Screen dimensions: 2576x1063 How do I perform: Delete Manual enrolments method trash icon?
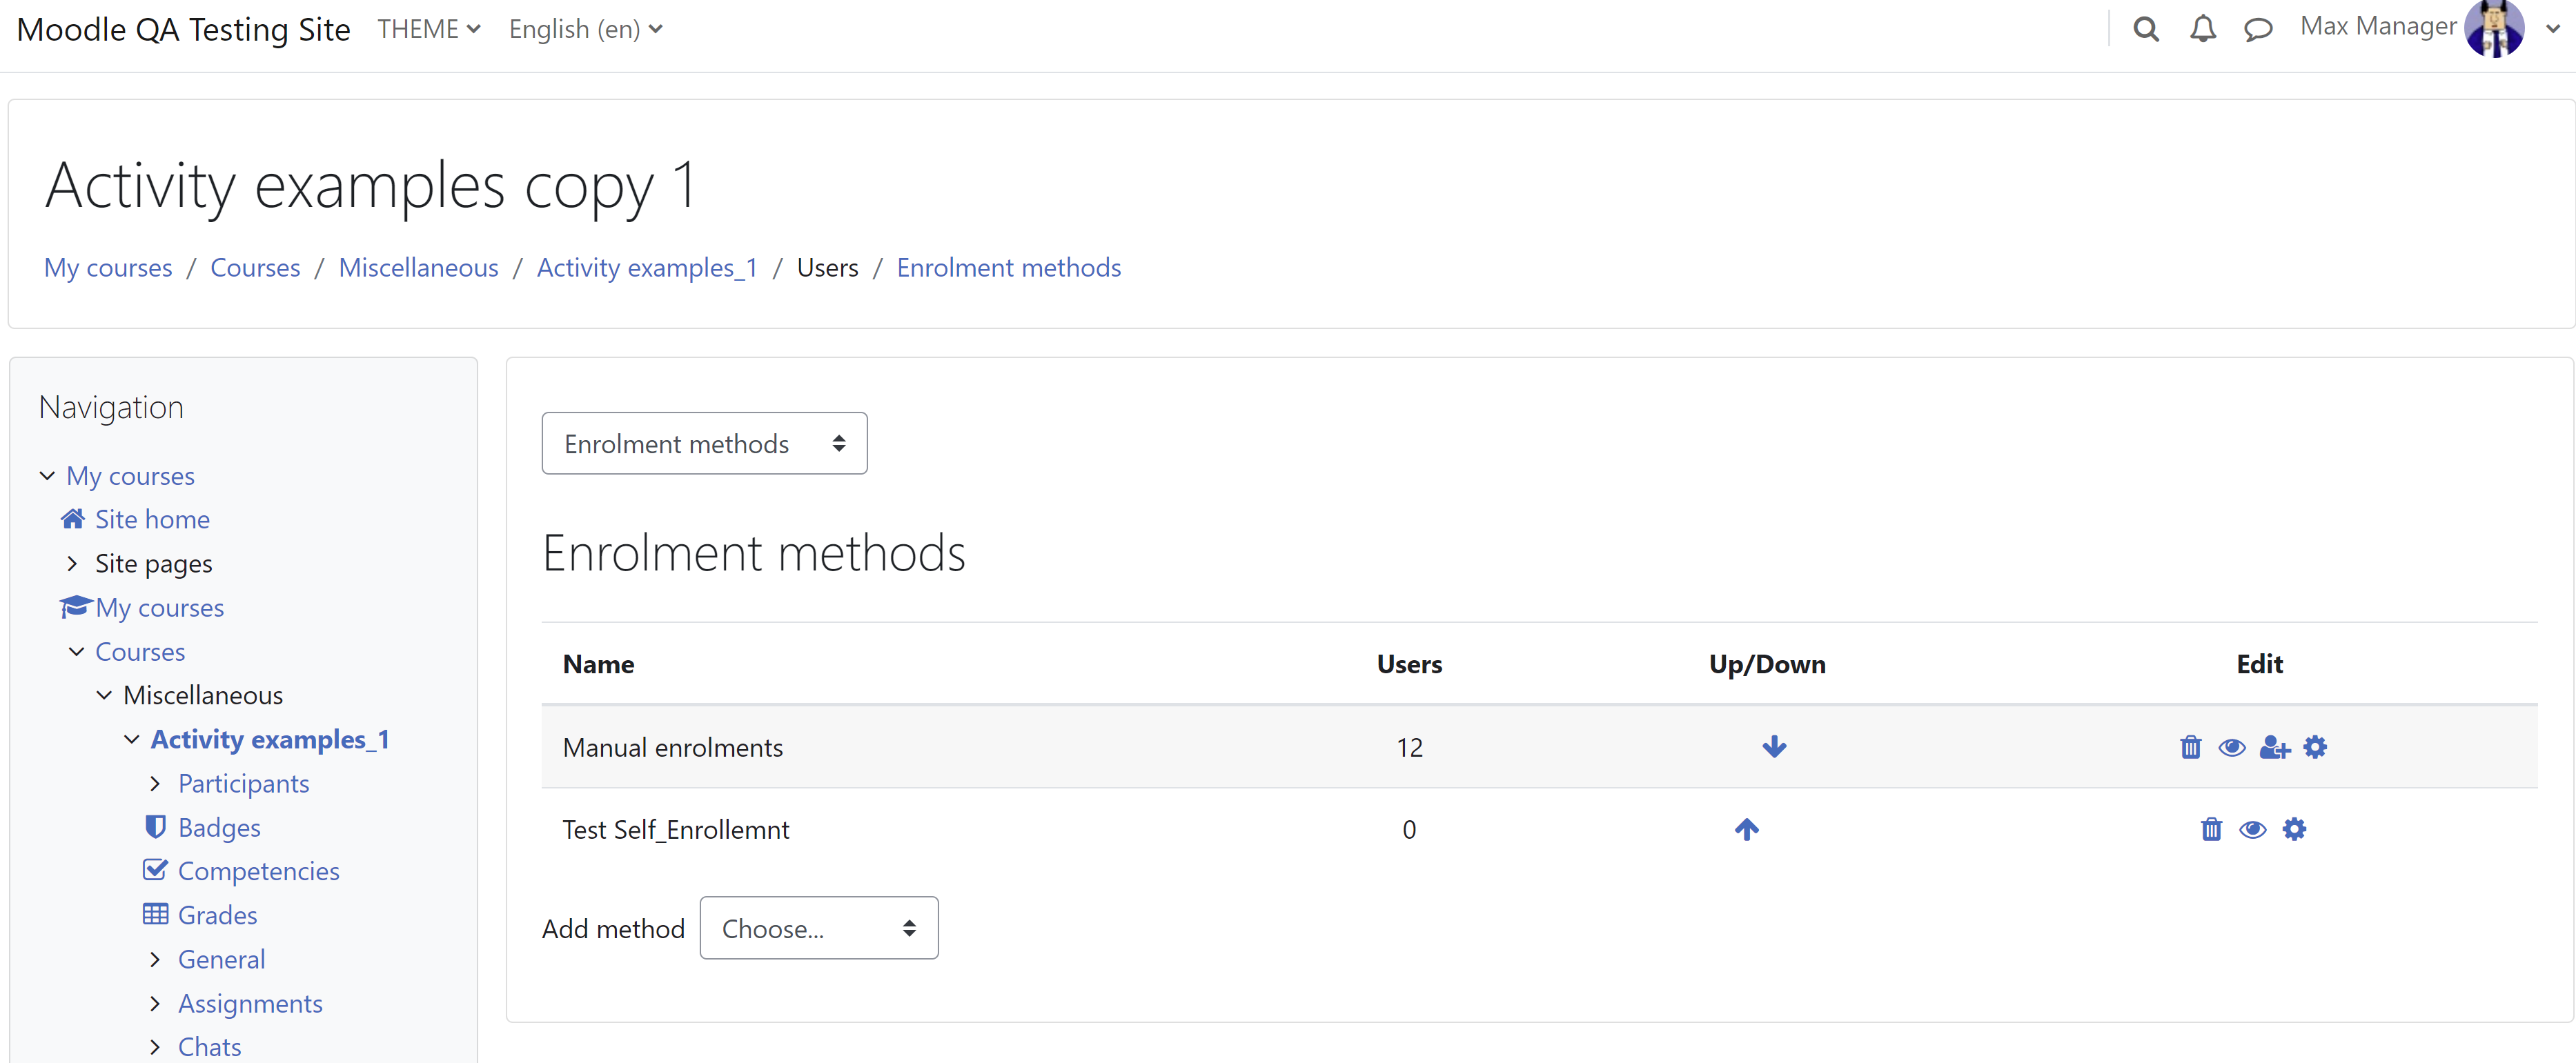pos(2191,747)
